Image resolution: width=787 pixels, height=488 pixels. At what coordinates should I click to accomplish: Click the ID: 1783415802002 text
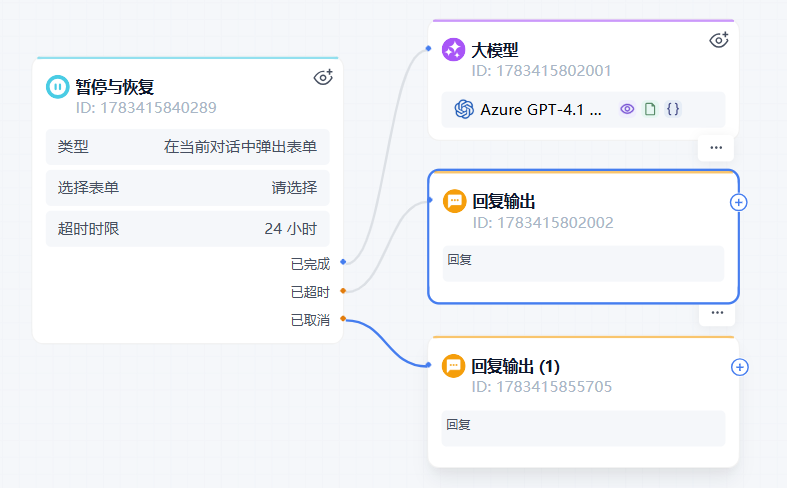(543, 222)
